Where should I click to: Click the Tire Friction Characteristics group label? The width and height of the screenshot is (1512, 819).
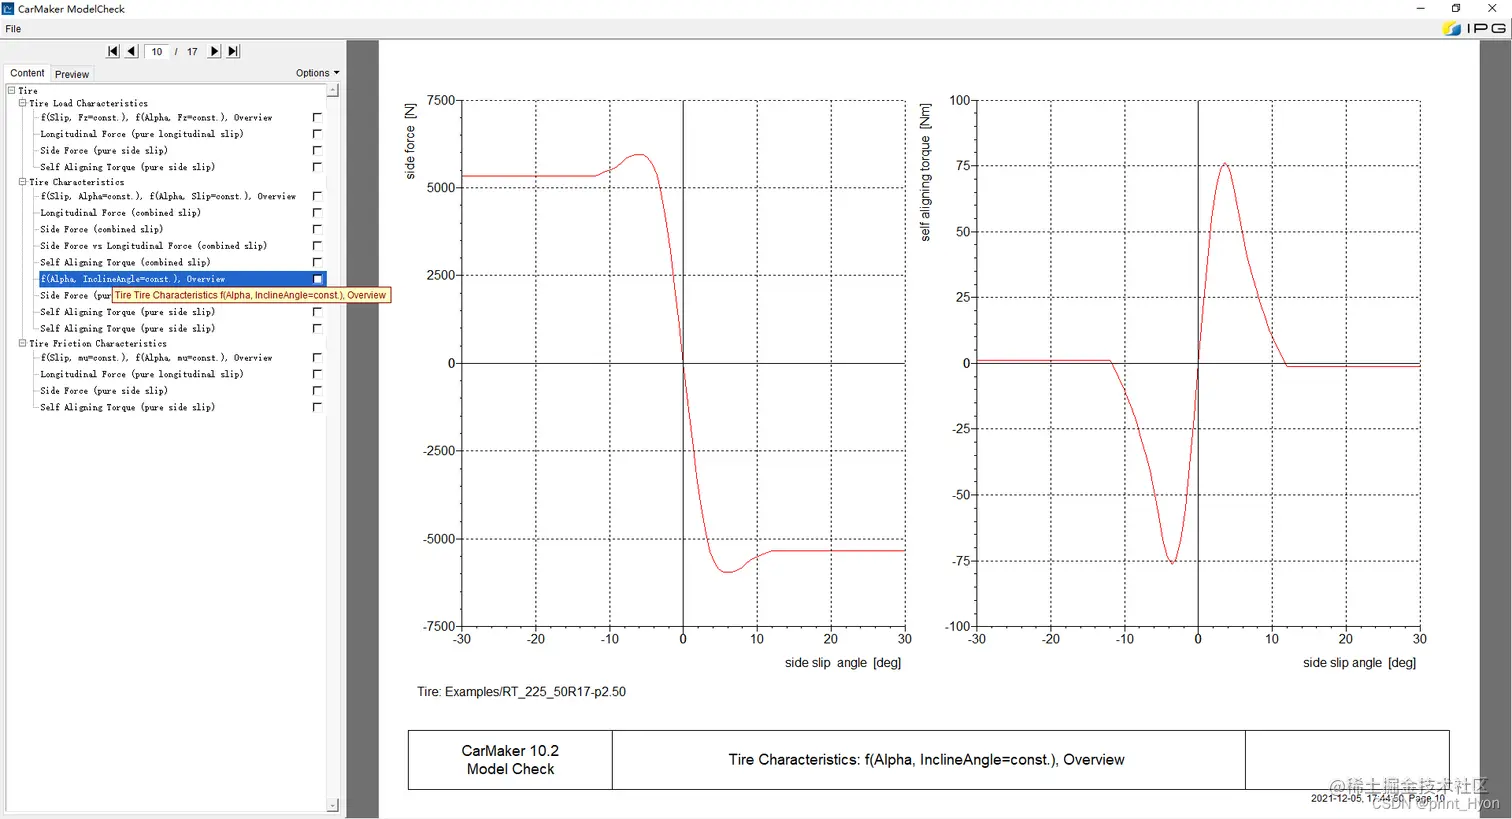click(x=98, y=343)
